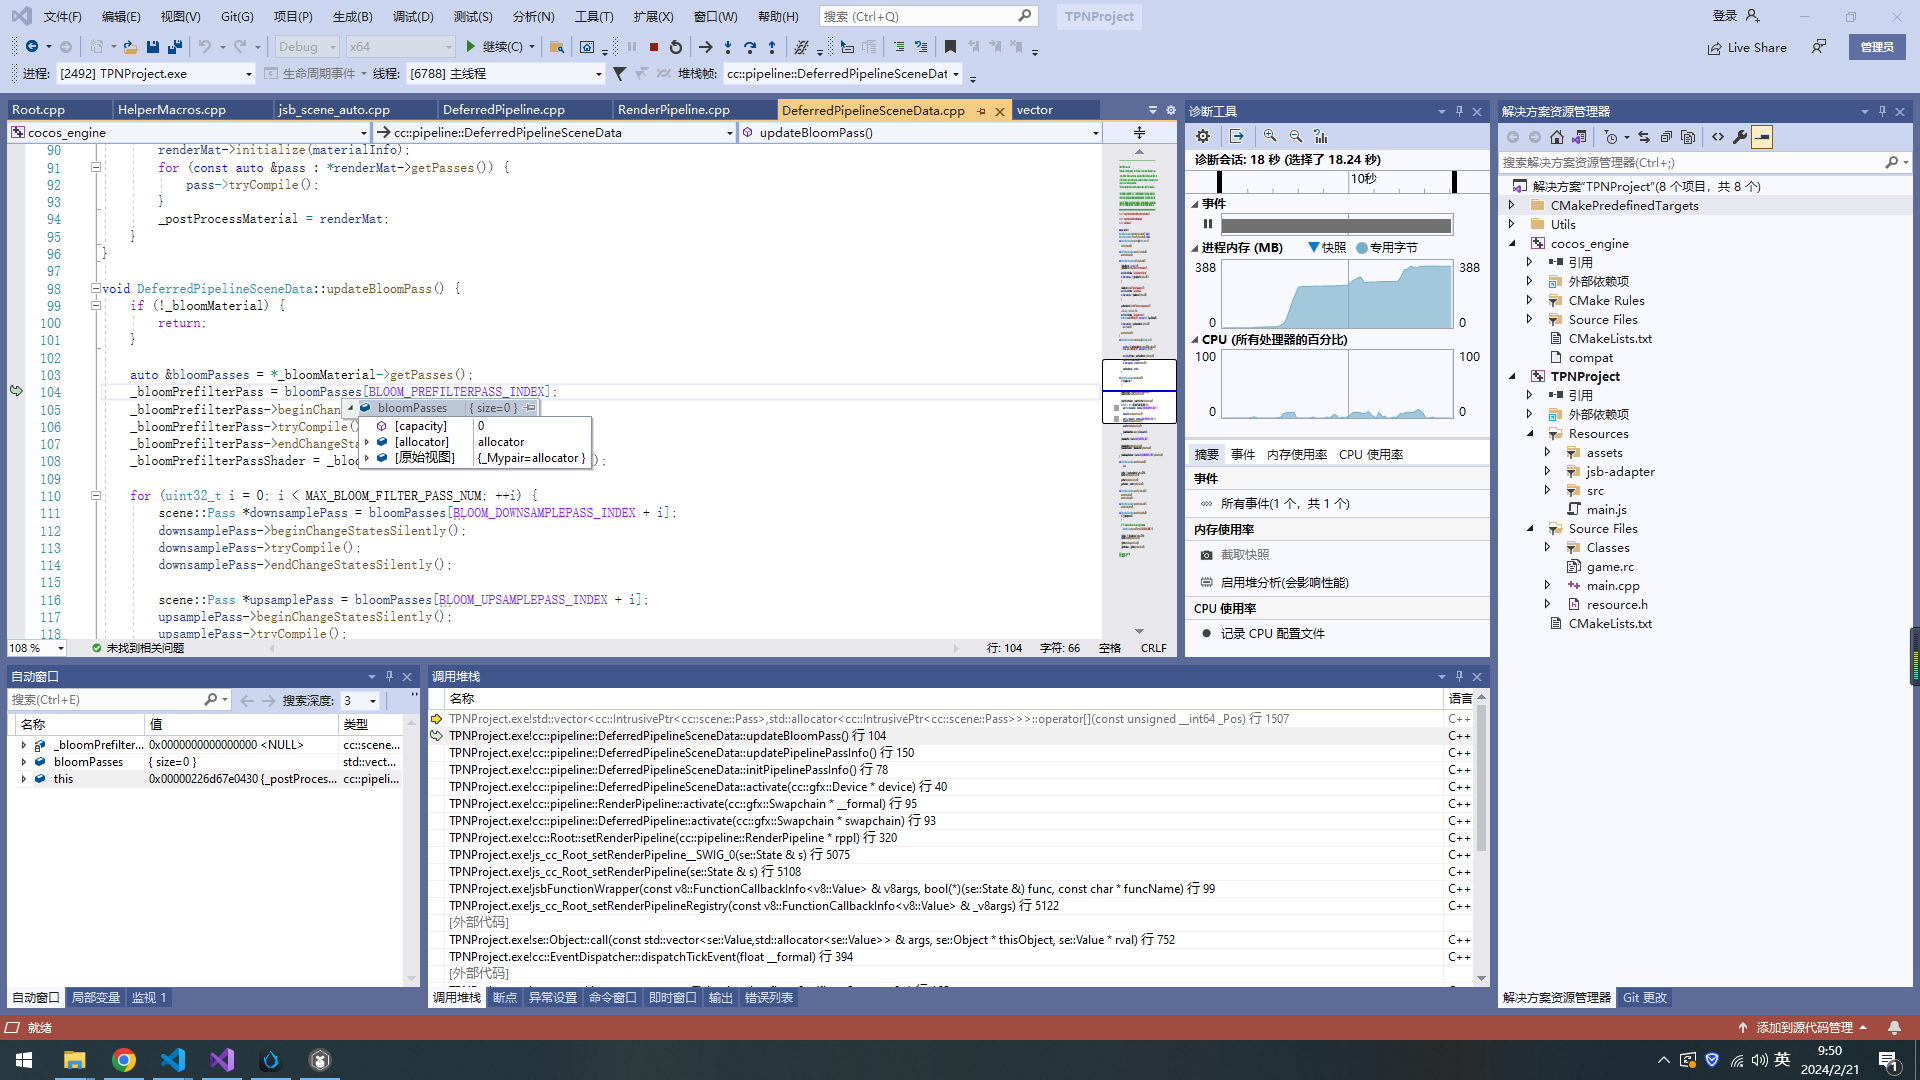Click the Continue debugging play icon
The width and height of the screenshot is (1920, 1080).
[471, 47]
